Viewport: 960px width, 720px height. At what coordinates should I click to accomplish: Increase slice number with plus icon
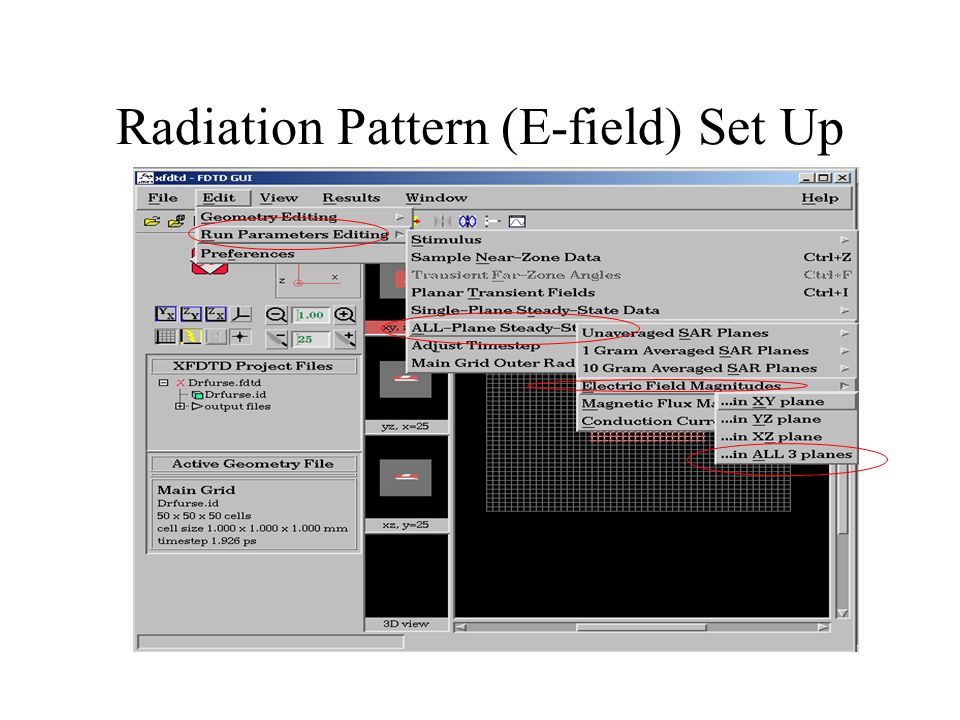point(345,339)
